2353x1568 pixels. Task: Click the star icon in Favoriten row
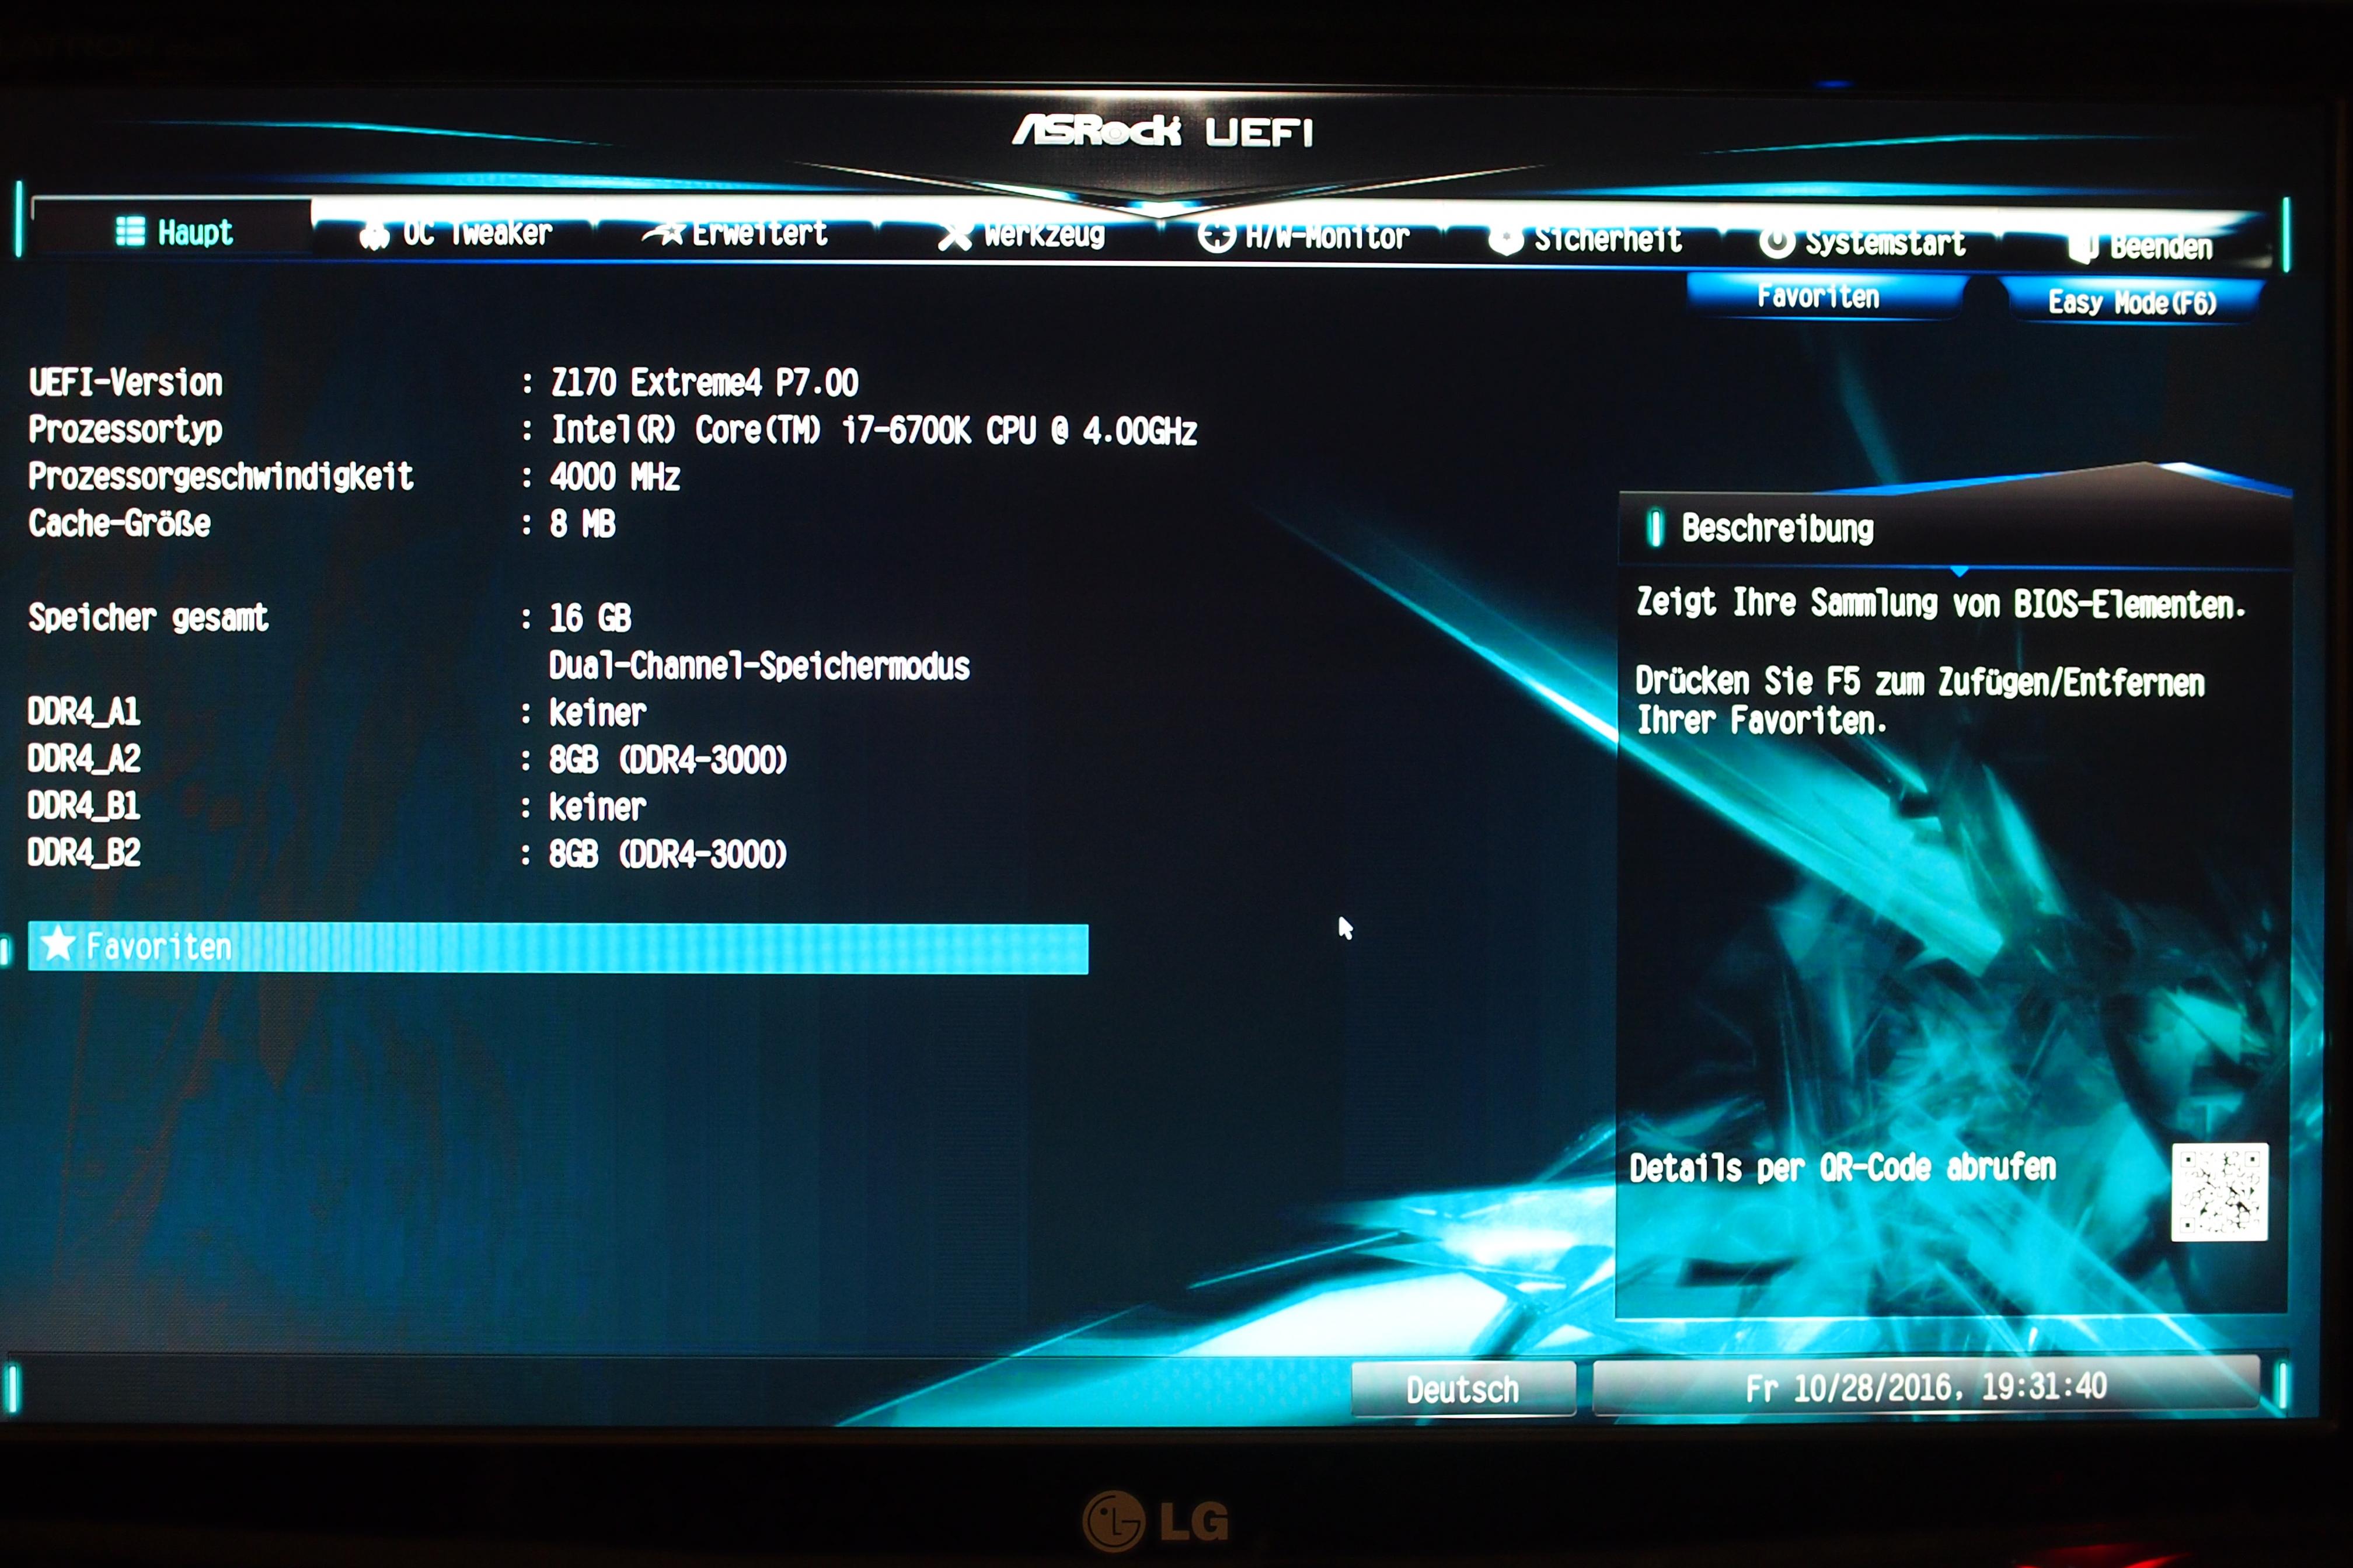[58, 944]
